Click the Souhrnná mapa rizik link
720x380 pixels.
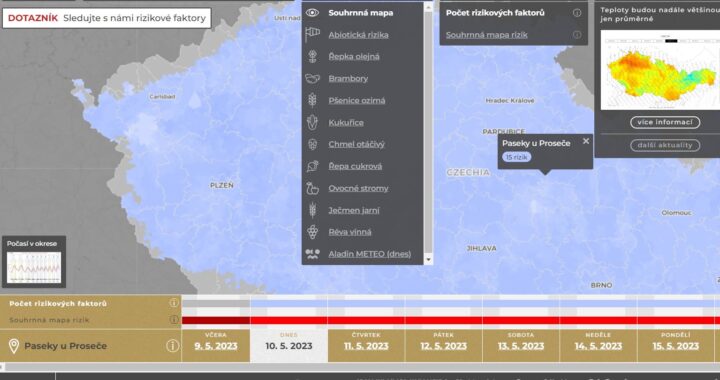486,35
